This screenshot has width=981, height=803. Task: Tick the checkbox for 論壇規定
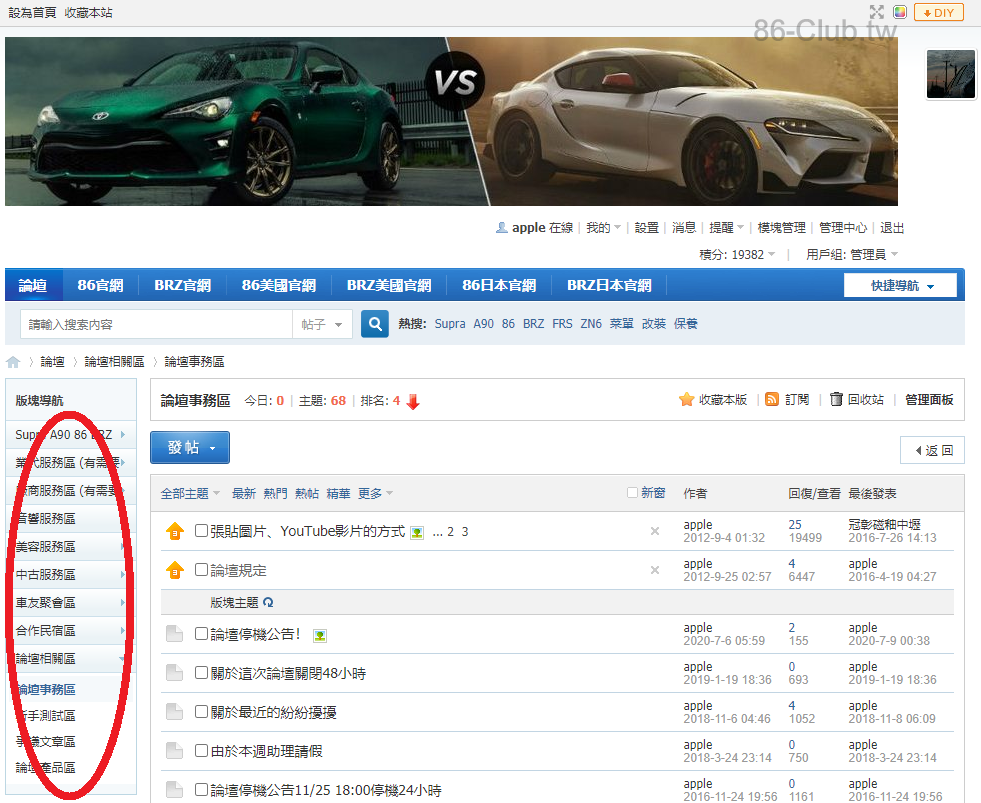(201, 570)
